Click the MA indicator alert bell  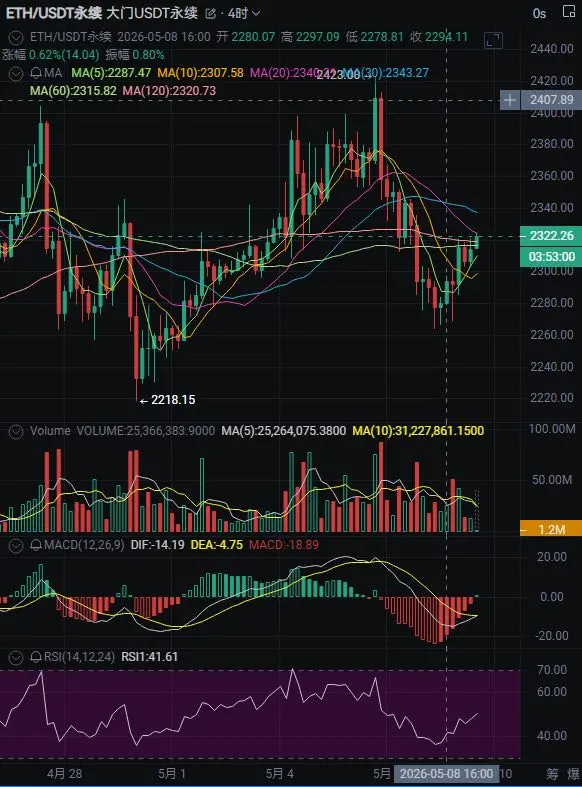(36, 73)
